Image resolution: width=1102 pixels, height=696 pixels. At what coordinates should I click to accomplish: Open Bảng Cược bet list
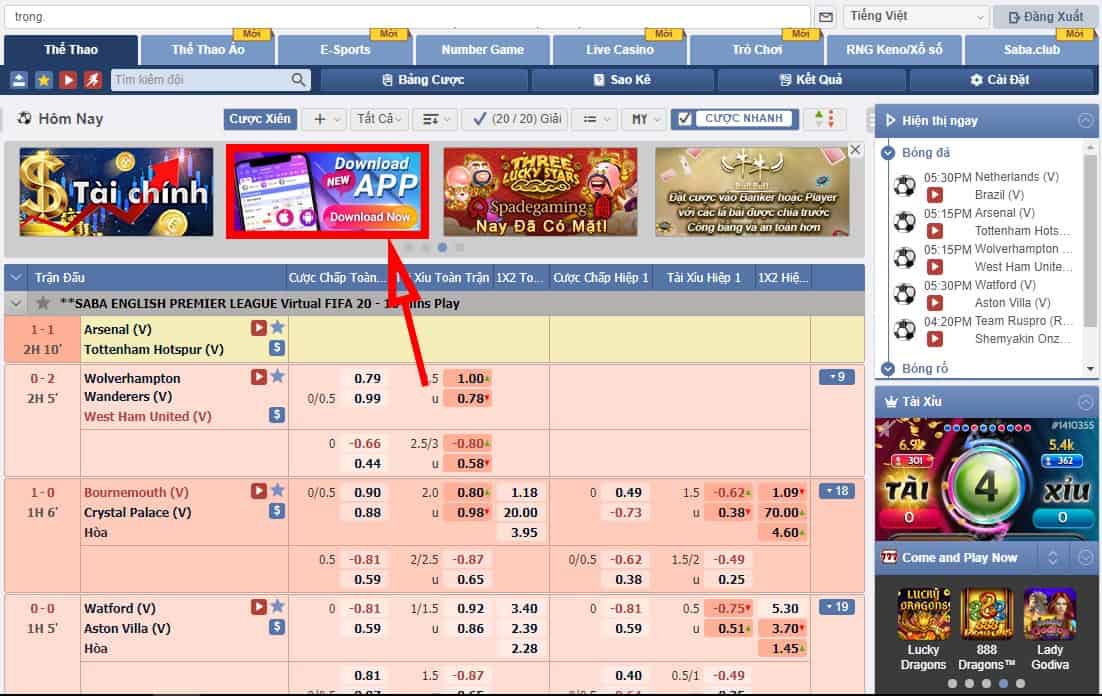click(424, 80)
